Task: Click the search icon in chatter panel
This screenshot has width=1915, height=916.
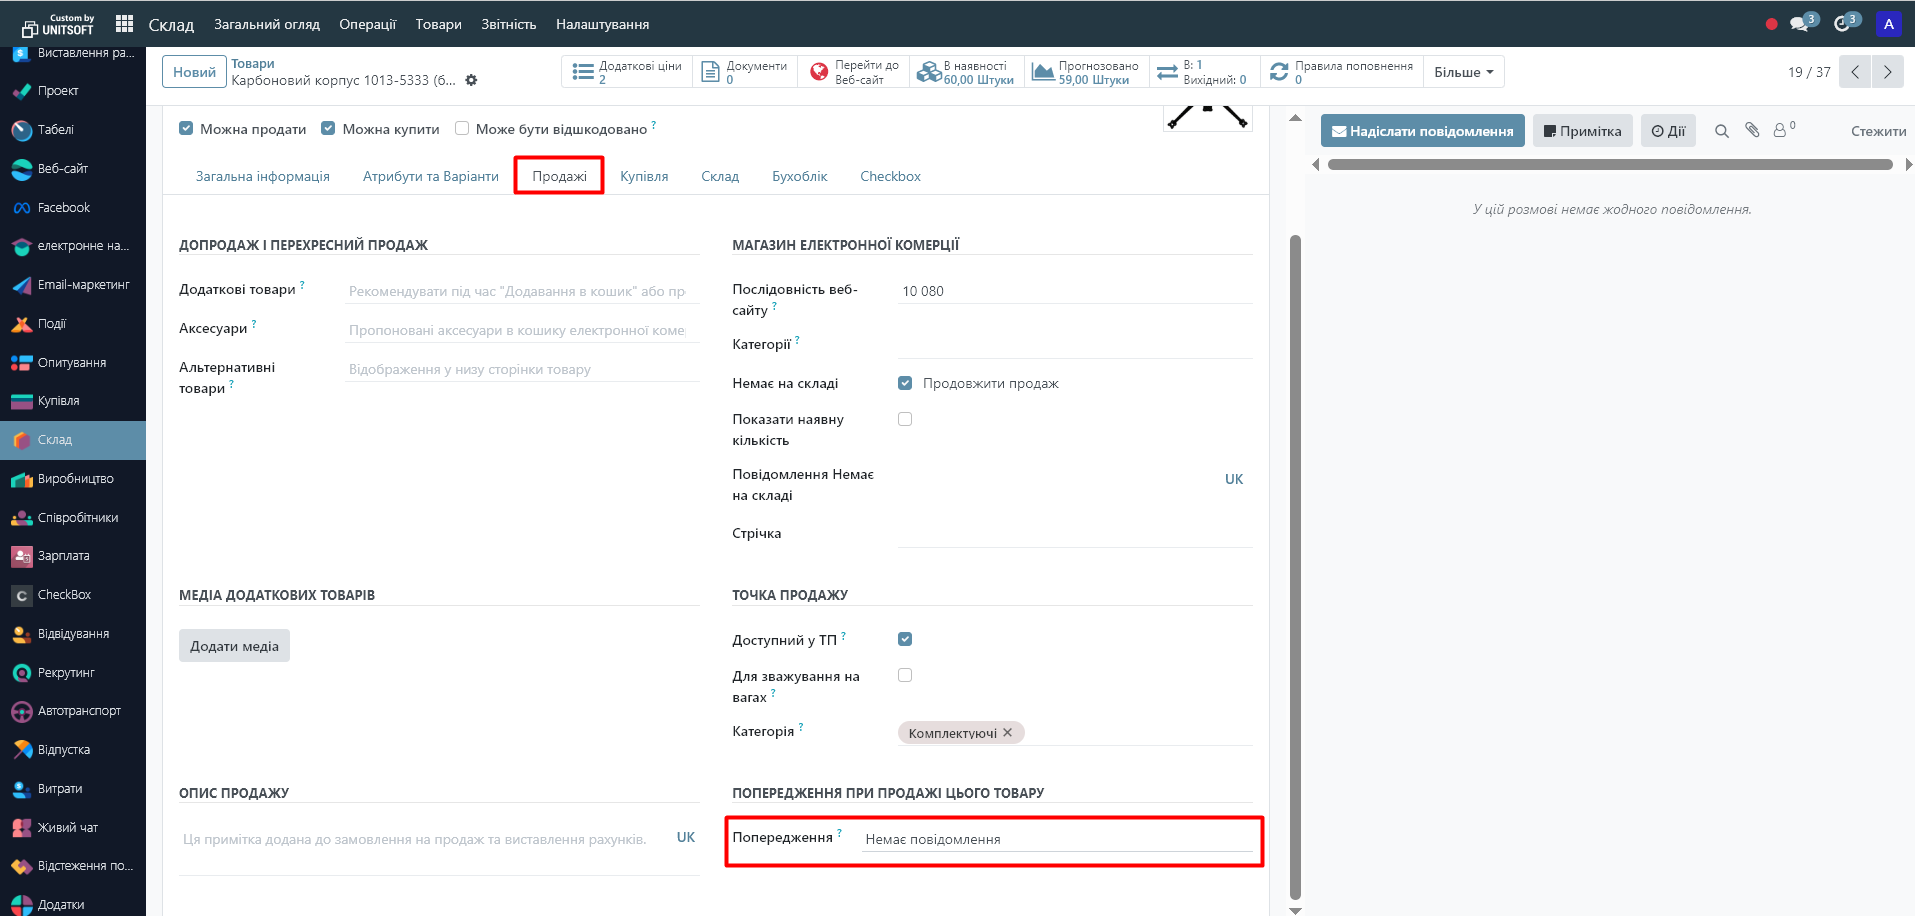Action: pos(1721,131)
